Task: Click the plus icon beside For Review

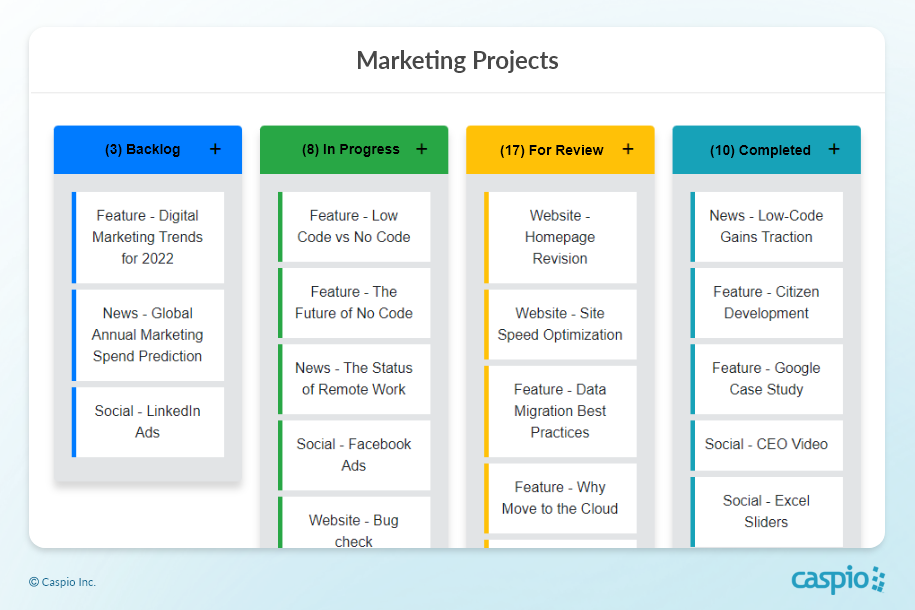Action: tap(628, 149)
